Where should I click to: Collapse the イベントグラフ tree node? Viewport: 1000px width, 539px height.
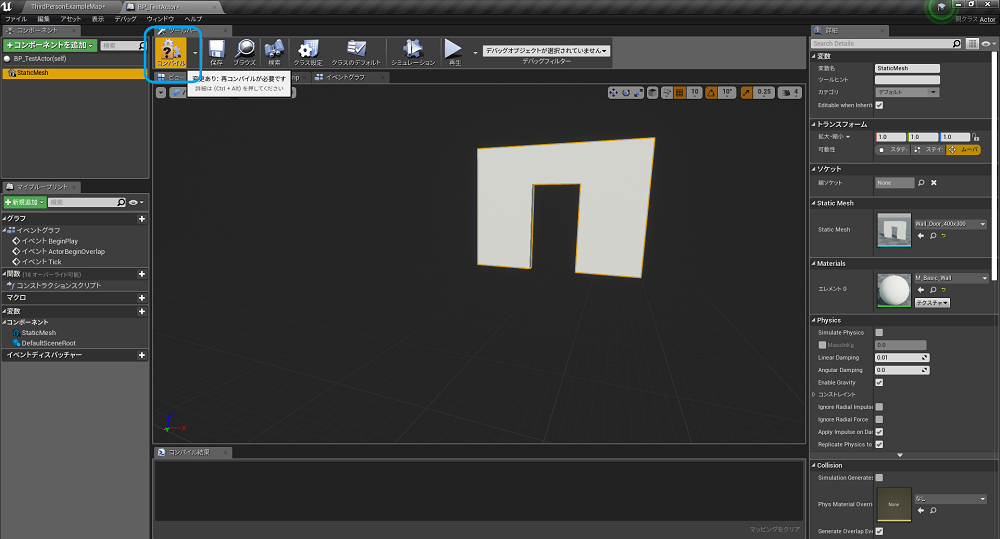pos(4,230)
